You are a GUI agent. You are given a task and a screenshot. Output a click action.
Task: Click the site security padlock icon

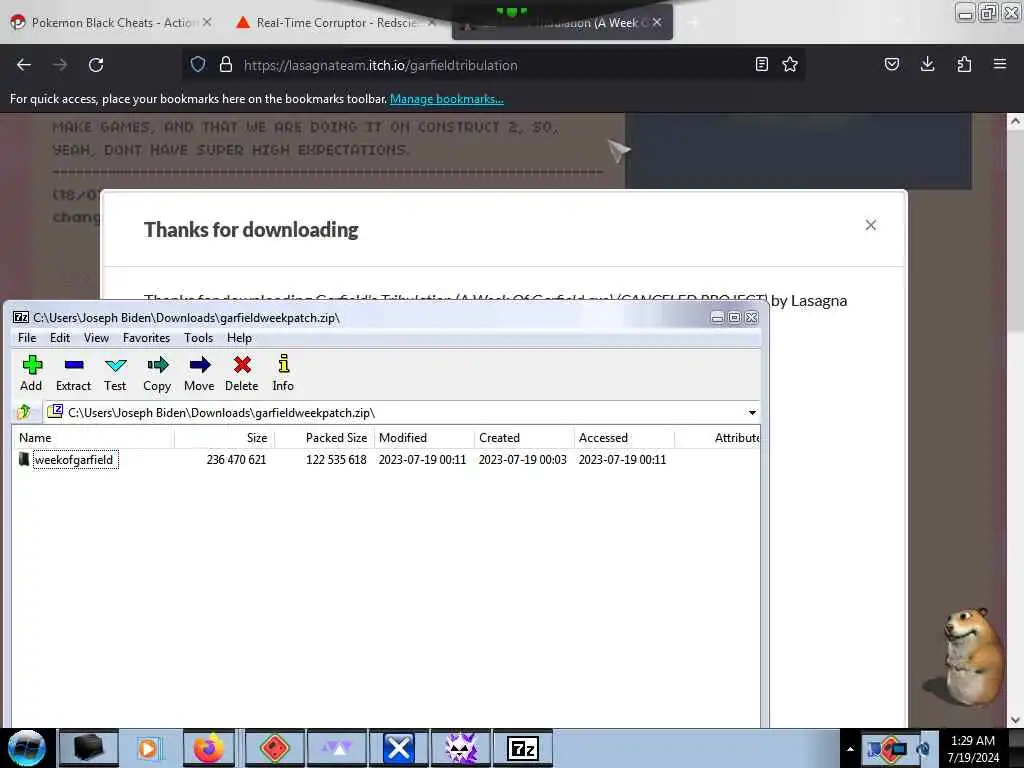226,65
